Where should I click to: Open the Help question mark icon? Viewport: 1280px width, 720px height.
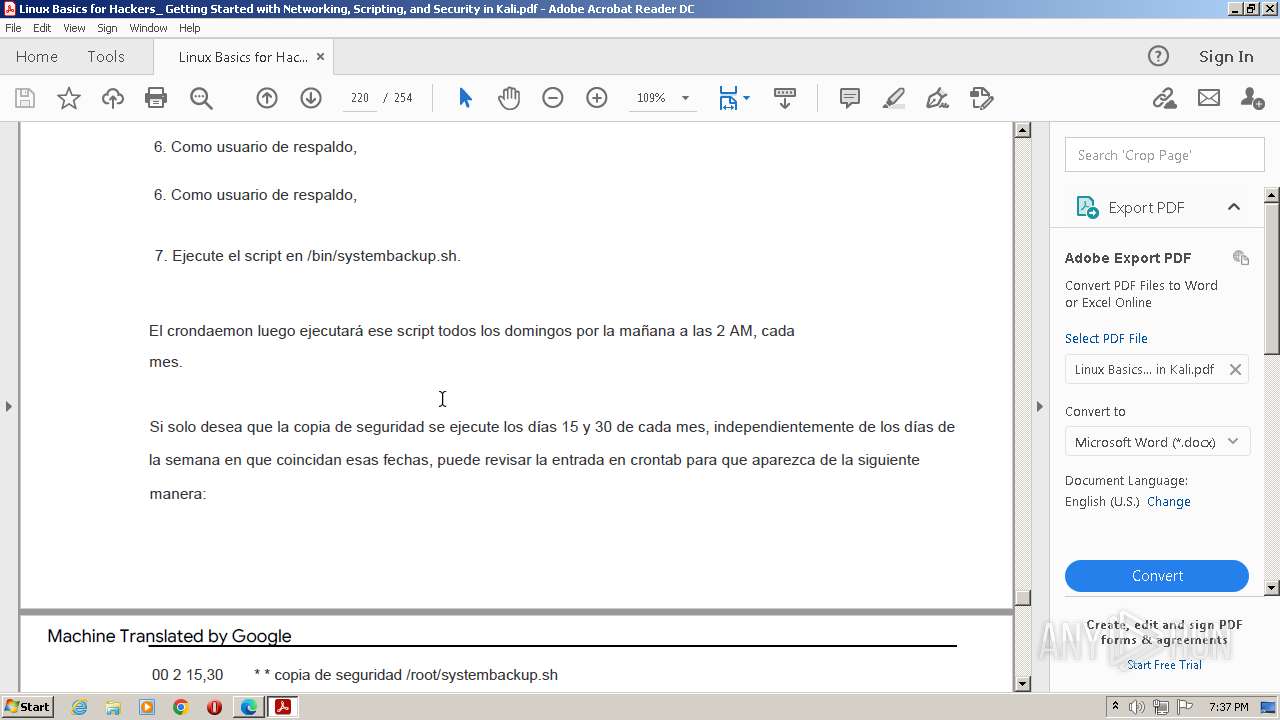(1158, 56)
